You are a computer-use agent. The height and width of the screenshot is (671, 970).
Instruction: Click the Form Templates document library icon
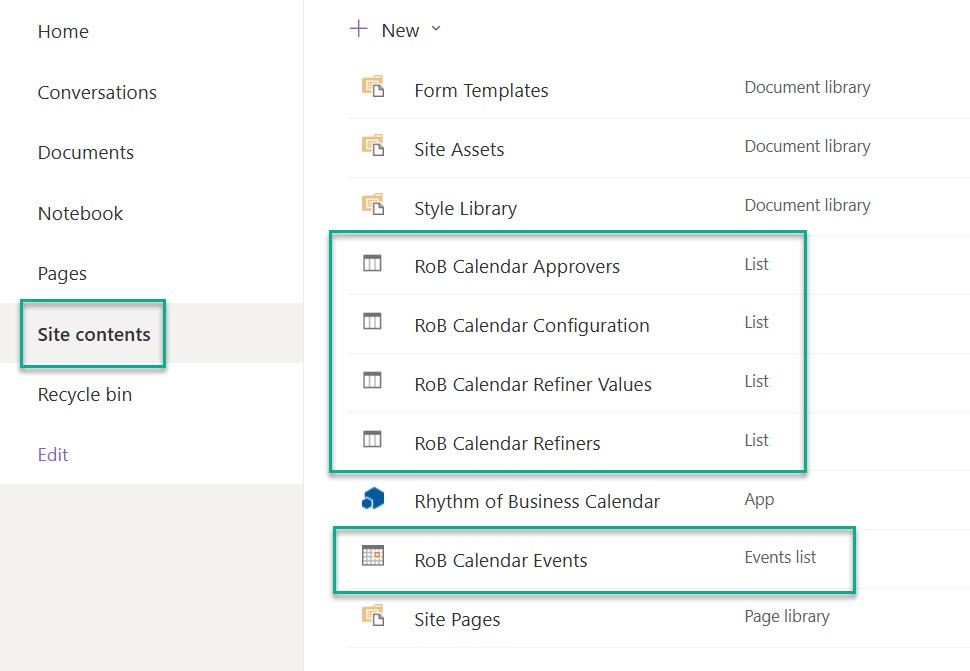pyautogui.click(x=372, y=87)
